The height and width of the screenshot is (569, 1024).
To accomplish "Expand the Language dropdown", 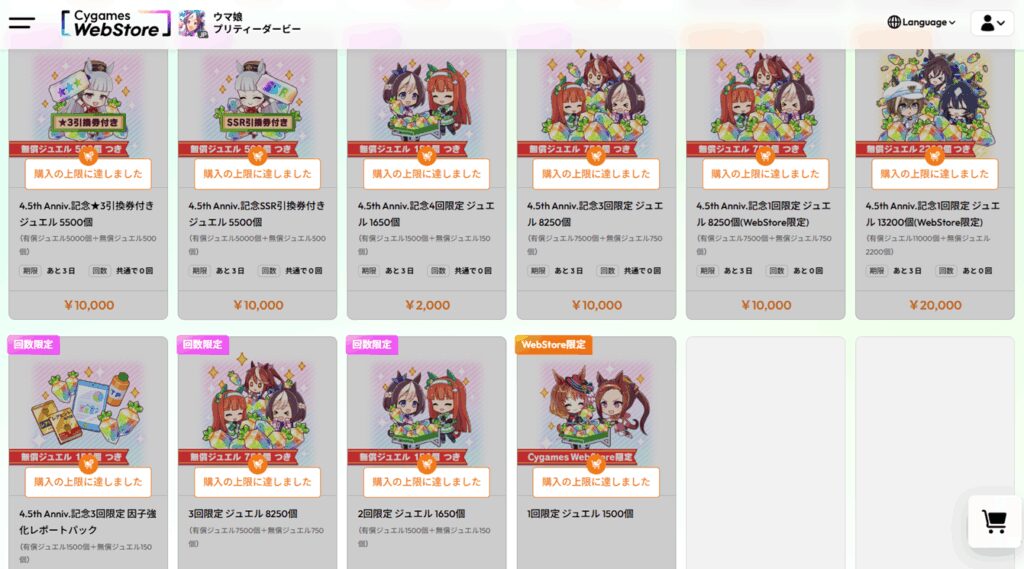I will [x=921, y=22].
